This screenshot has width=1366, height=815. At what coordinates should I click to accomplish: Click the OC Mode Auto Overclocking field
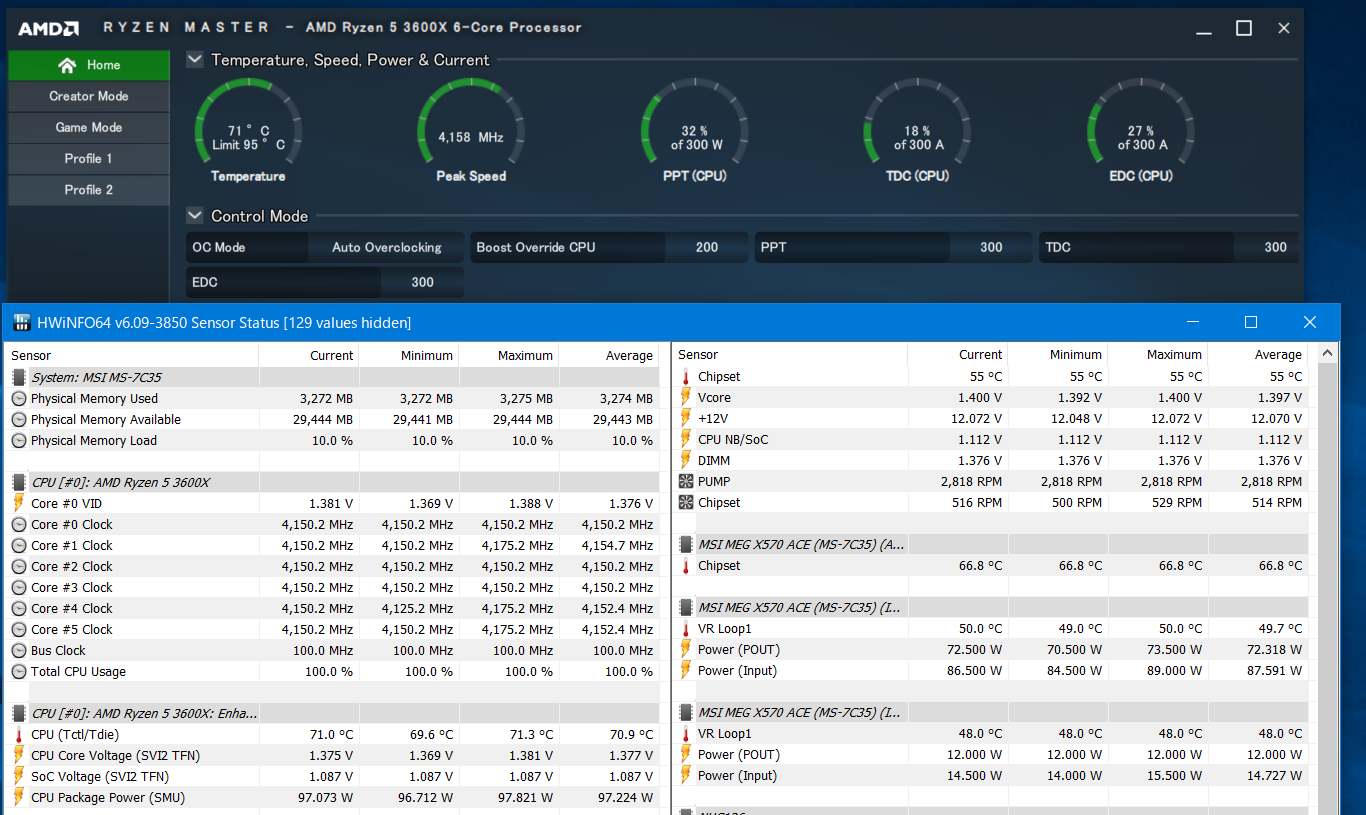[x=325, y=247]
